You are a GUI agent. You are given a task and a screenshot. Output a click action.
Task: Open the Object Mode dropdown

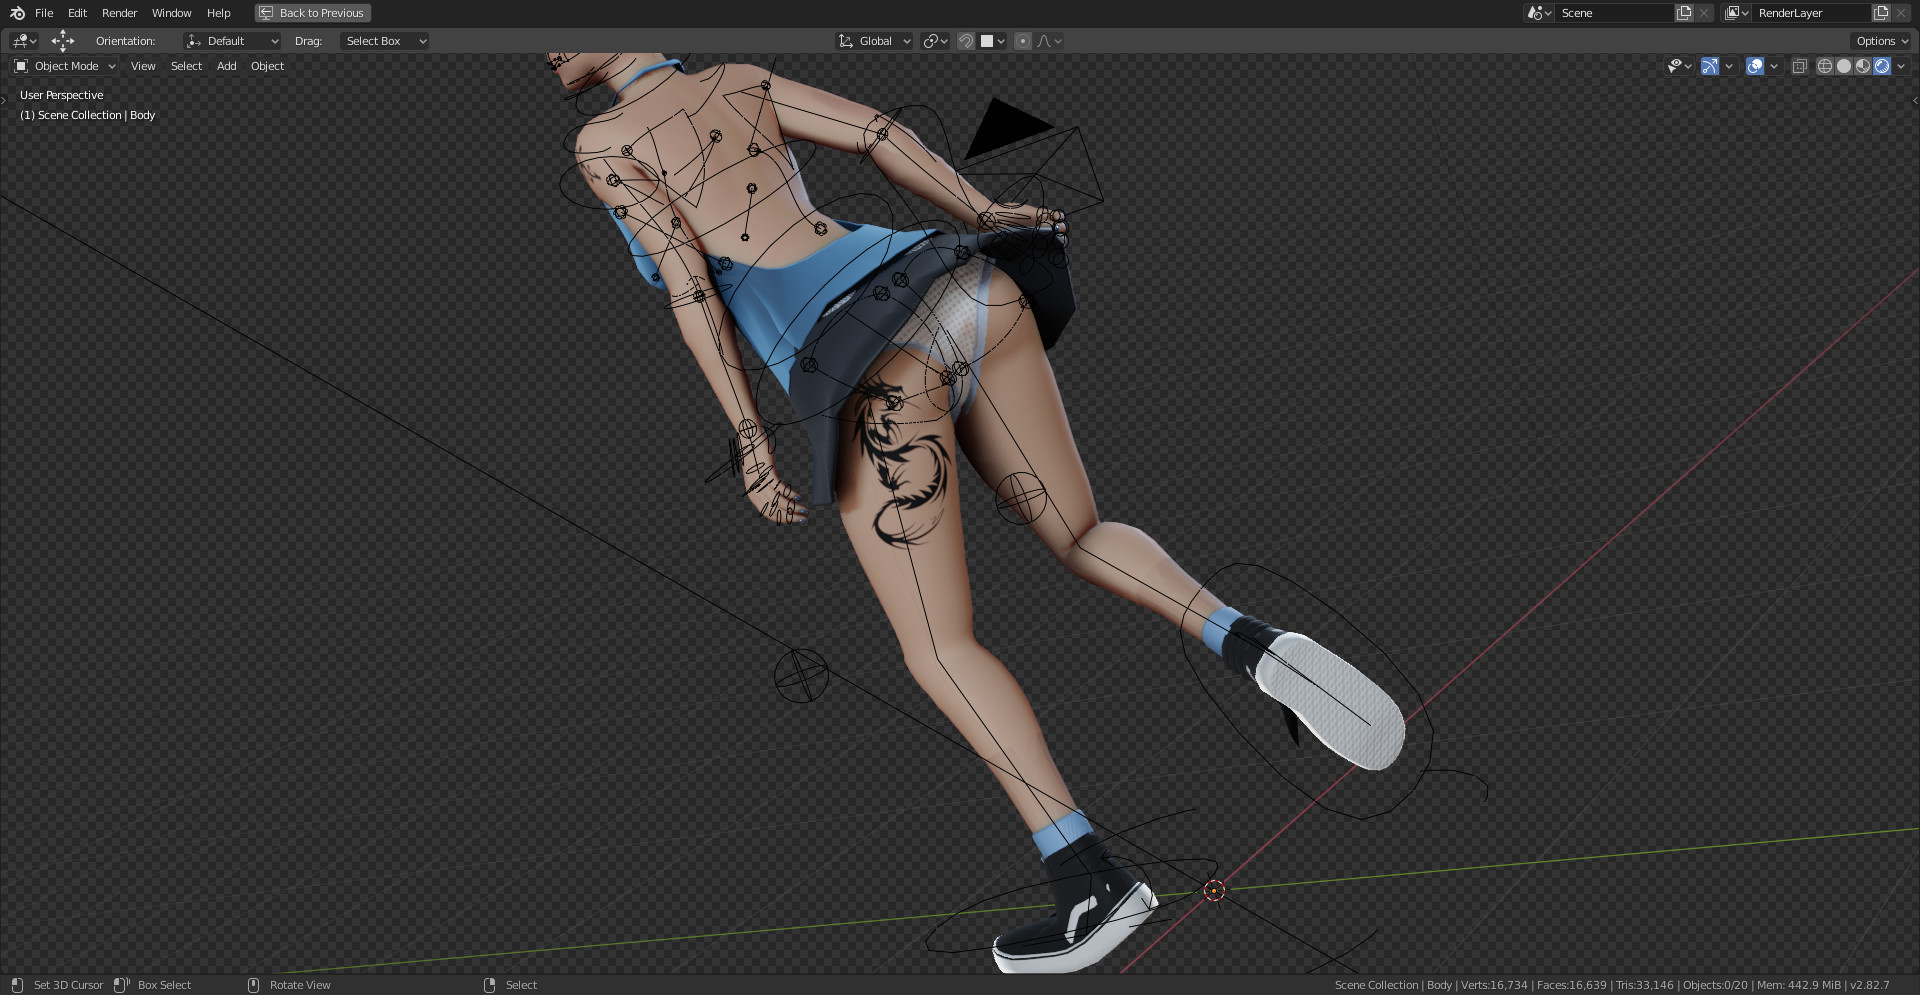(65, 66)
